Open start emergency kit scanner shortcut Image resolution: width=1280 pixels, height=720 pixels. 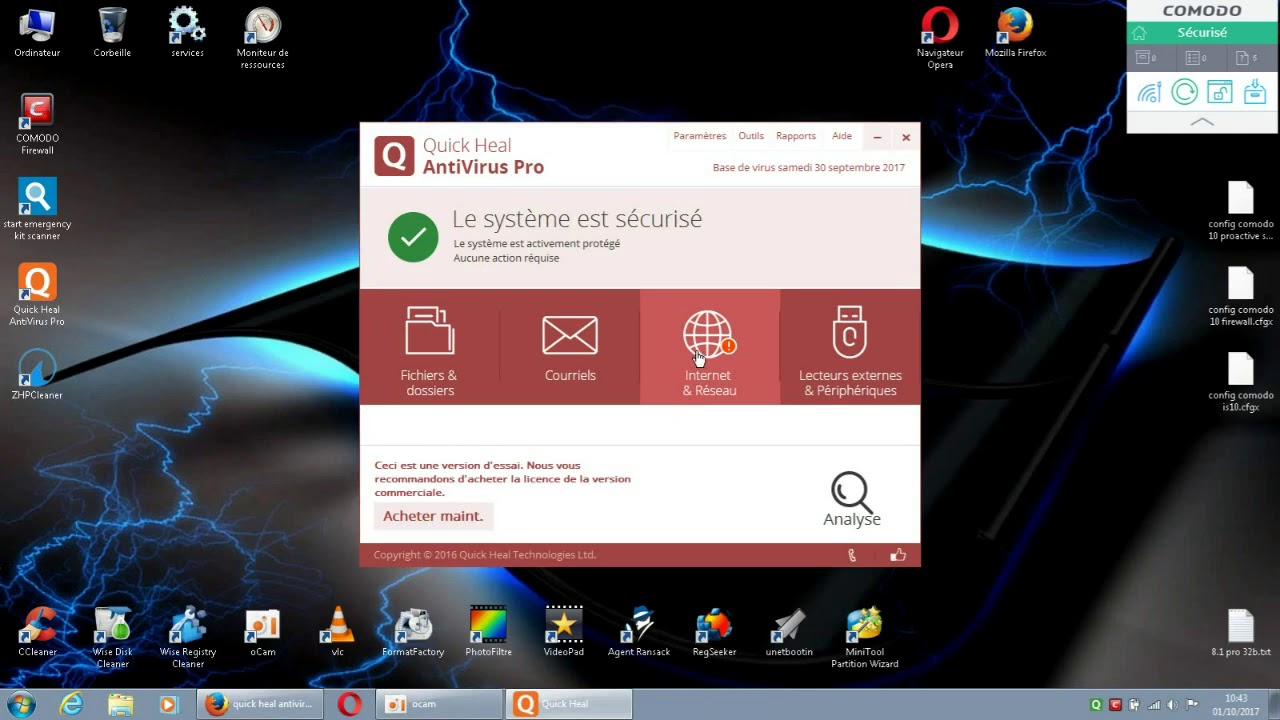point(37,210)
